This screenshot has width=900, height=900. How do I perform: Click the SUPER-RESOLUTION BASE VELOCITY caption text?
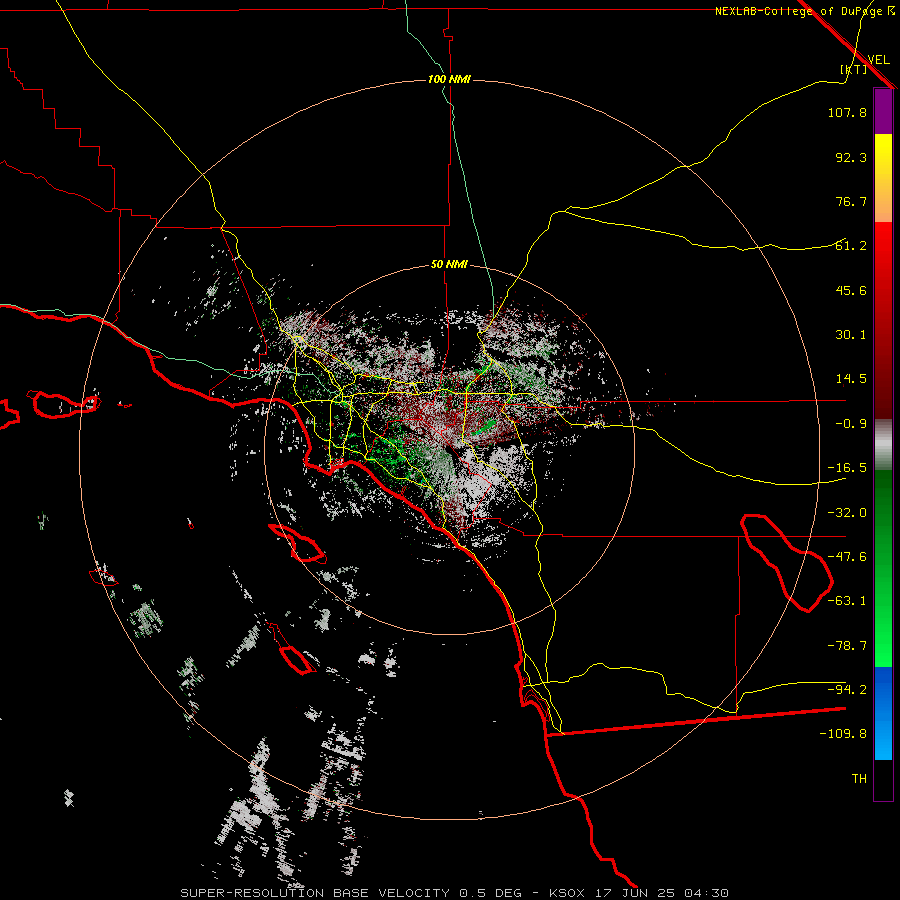tap(316, 893)
